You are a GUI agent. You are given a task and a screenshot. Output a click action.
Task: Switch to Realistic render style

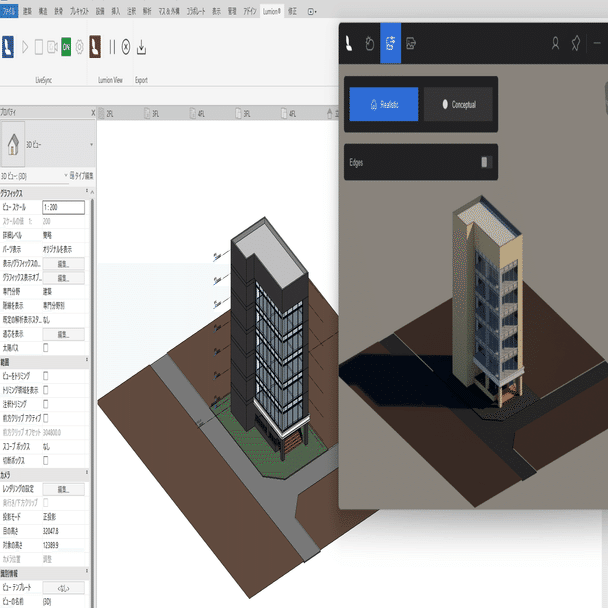tap(384, 104)
